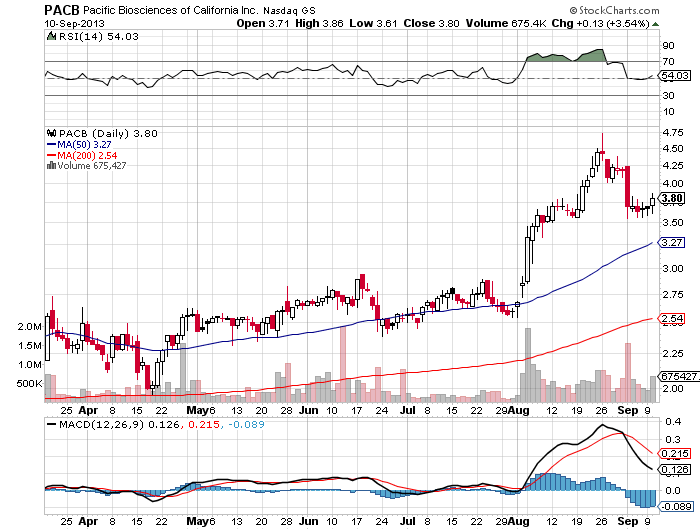This screenshot has height=530, width=700.
Task: Click the 2.25 price axis label
Action: 673,354
